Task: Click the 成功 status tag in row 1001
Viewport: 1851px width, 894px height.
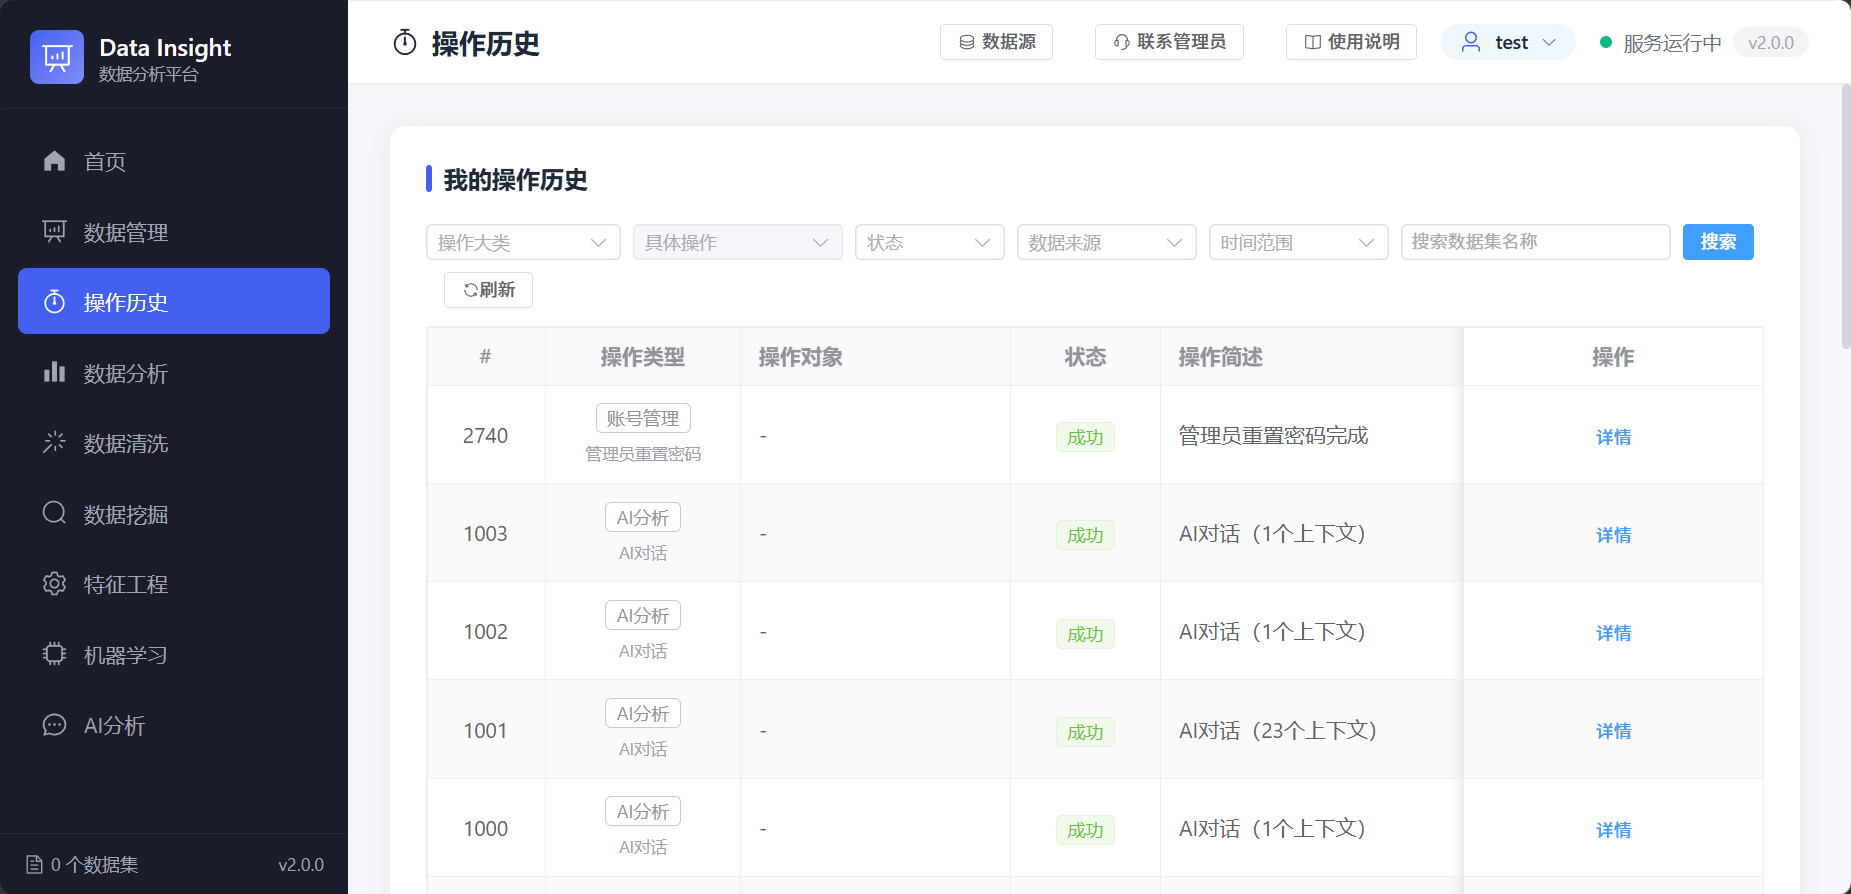Action: 1085,732
